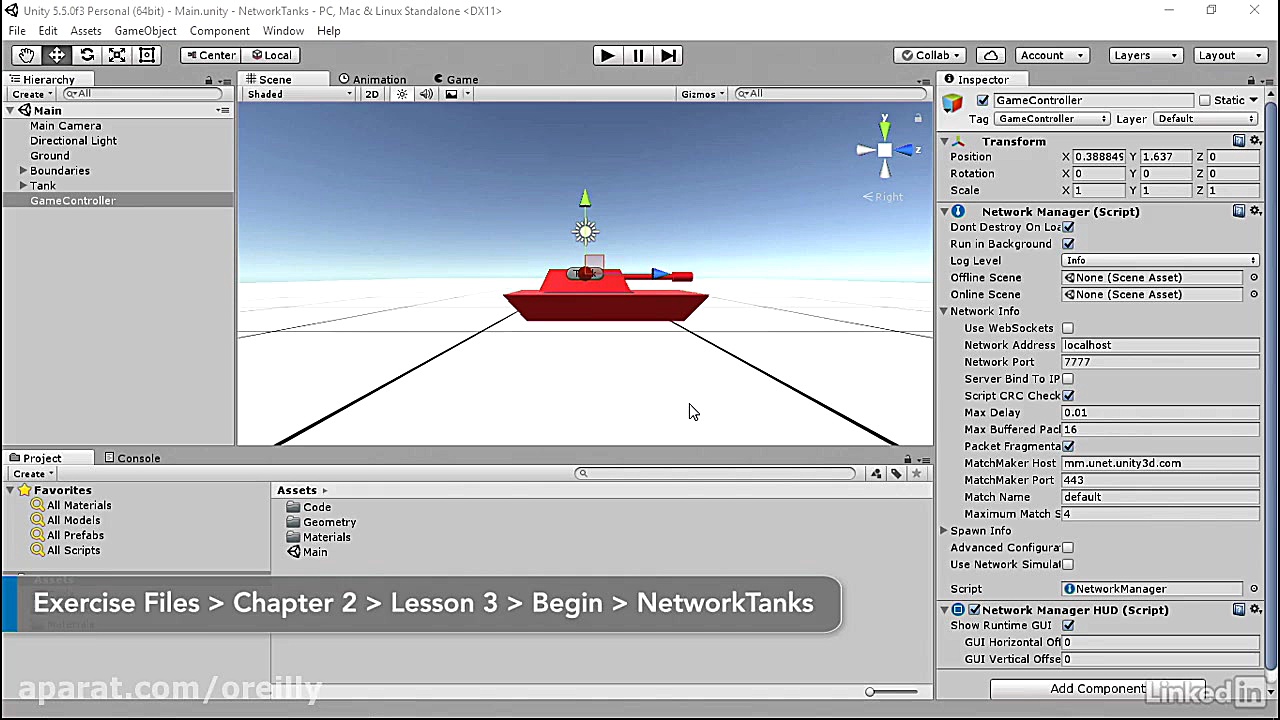
Task: Select the Hand tool in the toolbar
Action: [26, 55]
